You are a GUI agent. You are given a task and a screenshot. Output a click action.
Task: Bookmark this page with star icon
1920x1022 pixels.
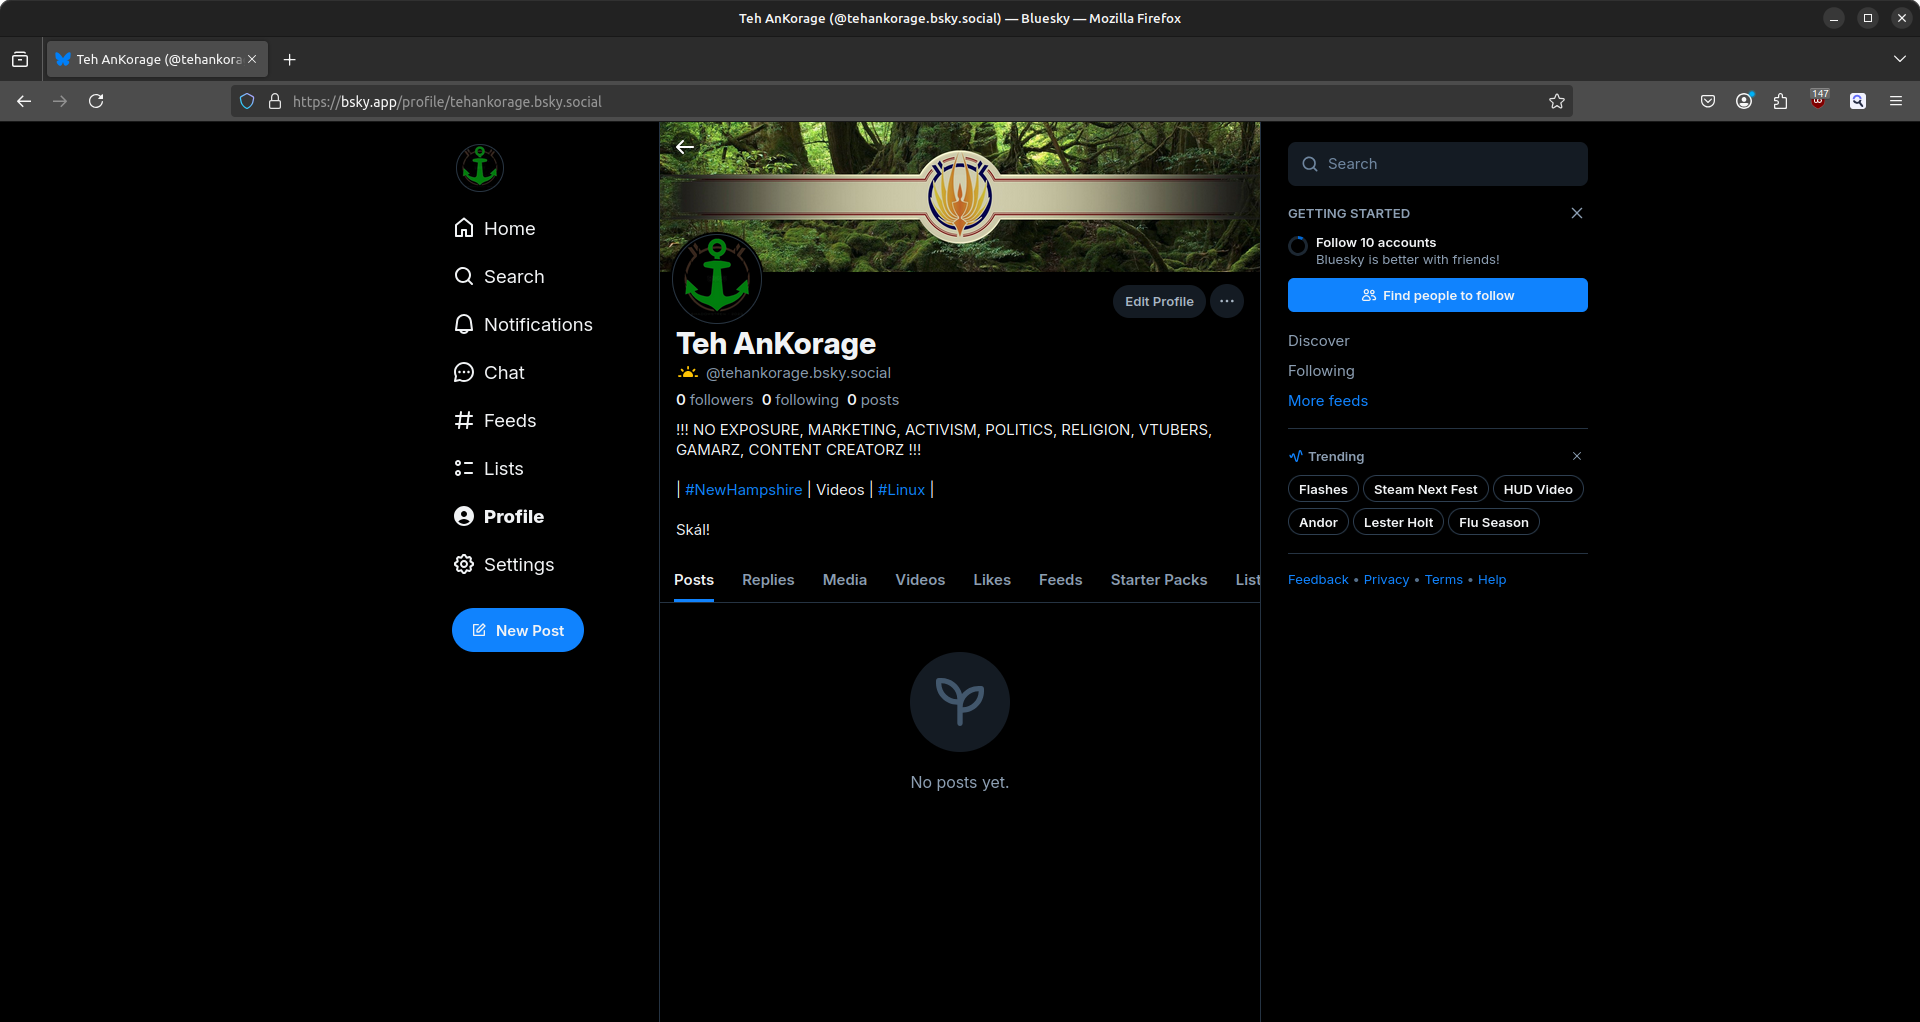tap(1557, 101)
